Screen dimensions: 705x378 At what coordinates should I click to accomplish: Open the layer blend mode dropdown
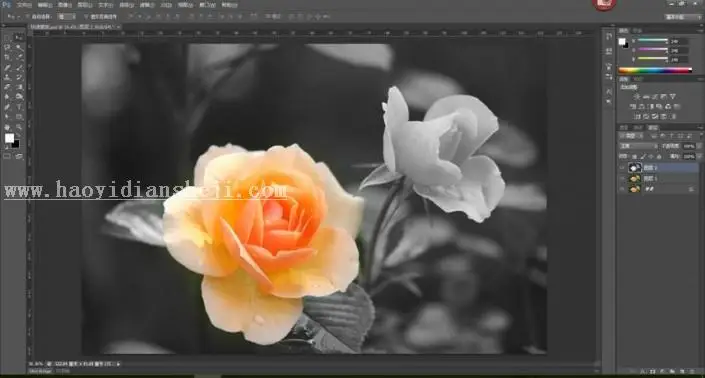click(x=639, y=146)
